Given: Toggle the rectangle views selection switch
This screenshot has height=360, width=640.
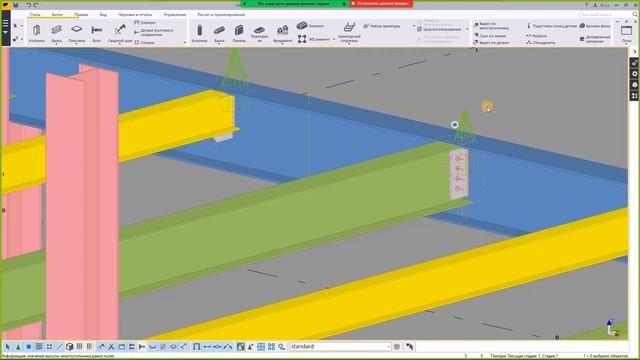Looking at the screenshot, I should (x=122, y=347).
